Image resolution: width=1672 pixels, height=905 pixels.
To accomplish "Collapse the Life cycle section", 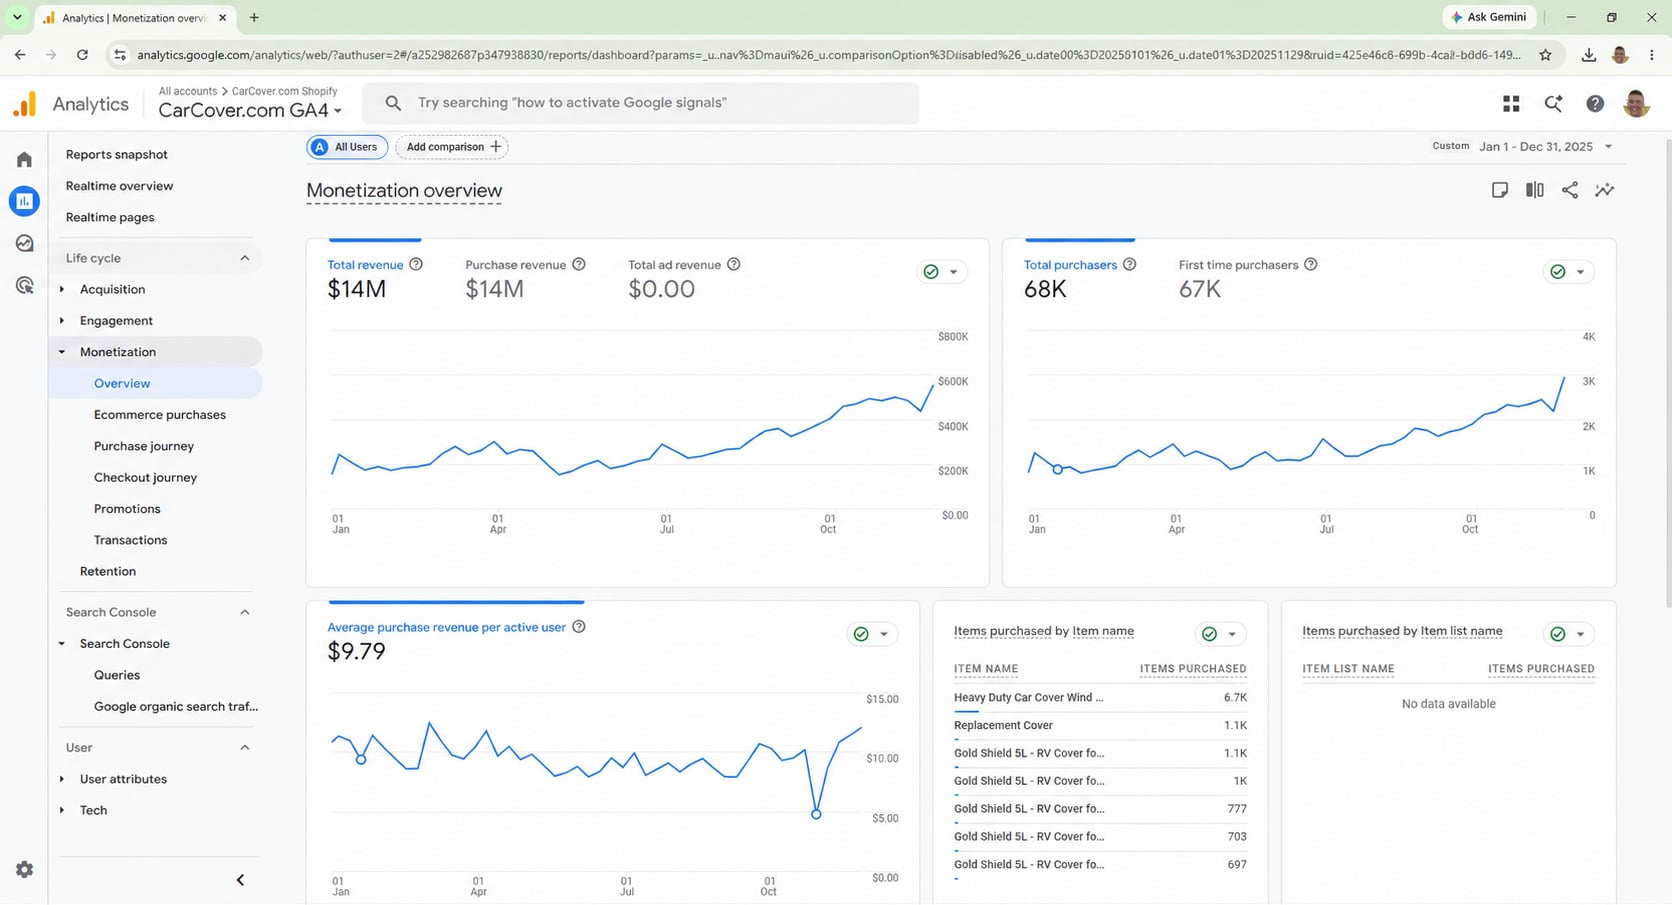I will coord(245,258).
